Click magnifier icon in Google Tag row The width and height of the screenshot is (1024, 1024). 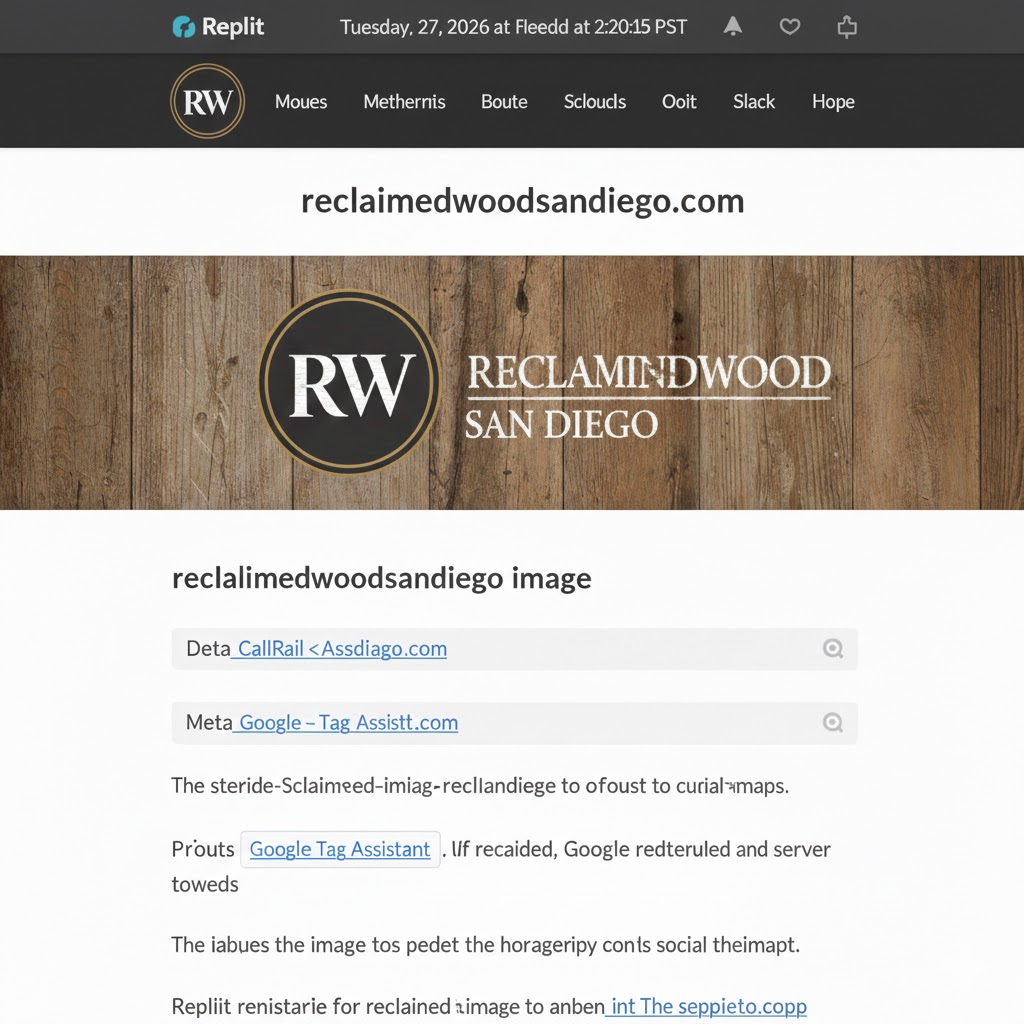(x=833, y=722)
